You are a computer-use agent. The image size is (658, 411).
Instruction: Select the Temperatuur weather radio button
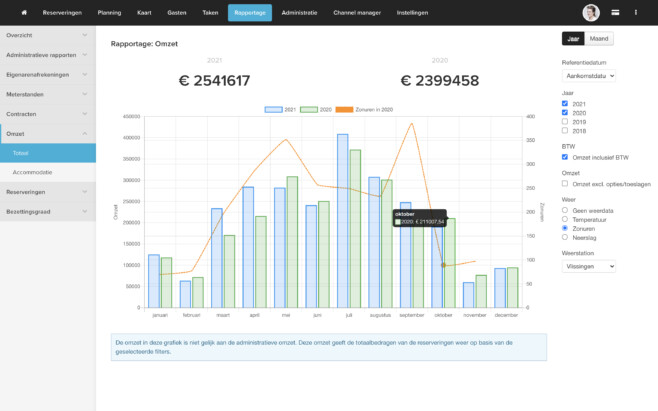point(566,220)
